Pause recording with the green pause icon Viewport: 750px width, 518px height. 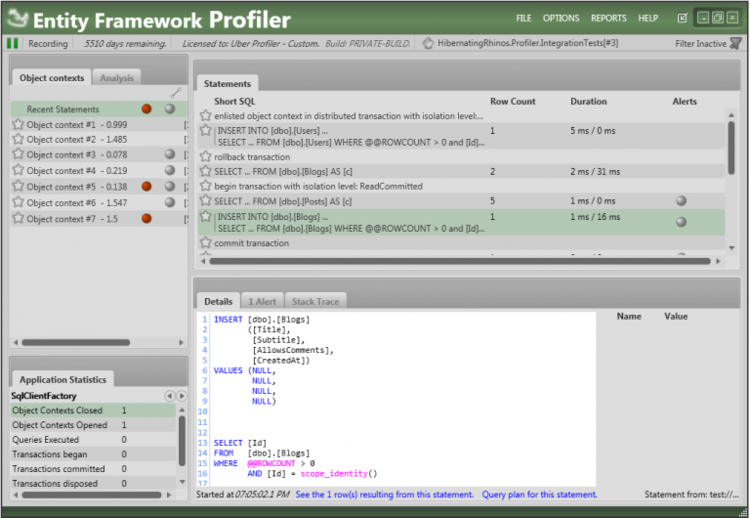coord(12,44)
